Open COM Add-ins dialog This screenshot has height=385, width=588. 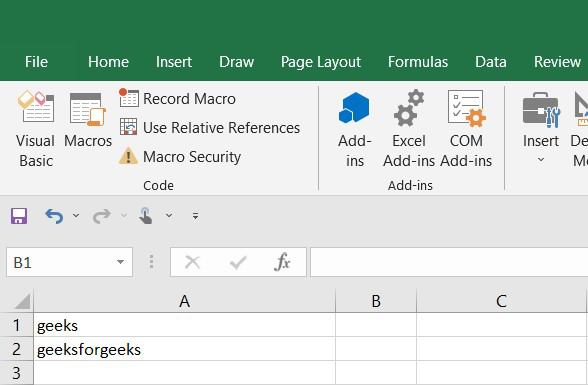pyautogui.click(x=466, y=129)
